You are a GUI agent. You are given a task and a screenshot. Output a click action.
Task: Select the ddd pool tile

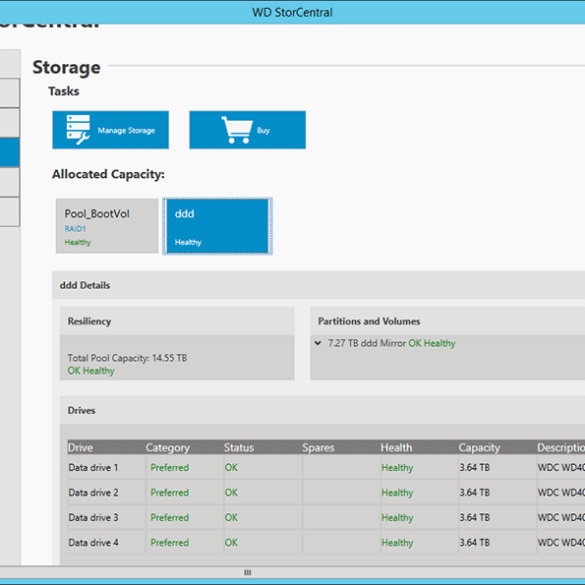point(218,226)
